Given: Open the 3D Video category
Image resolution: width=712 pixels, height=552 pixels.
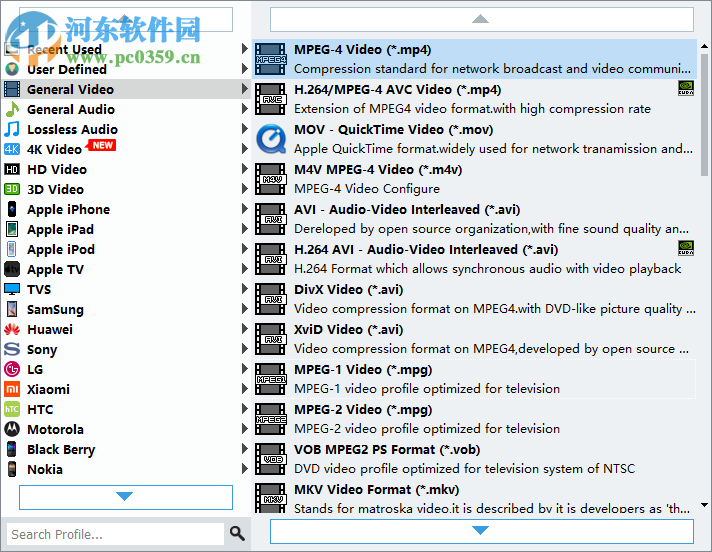Looking at the screenshot, I should (127, 189).
